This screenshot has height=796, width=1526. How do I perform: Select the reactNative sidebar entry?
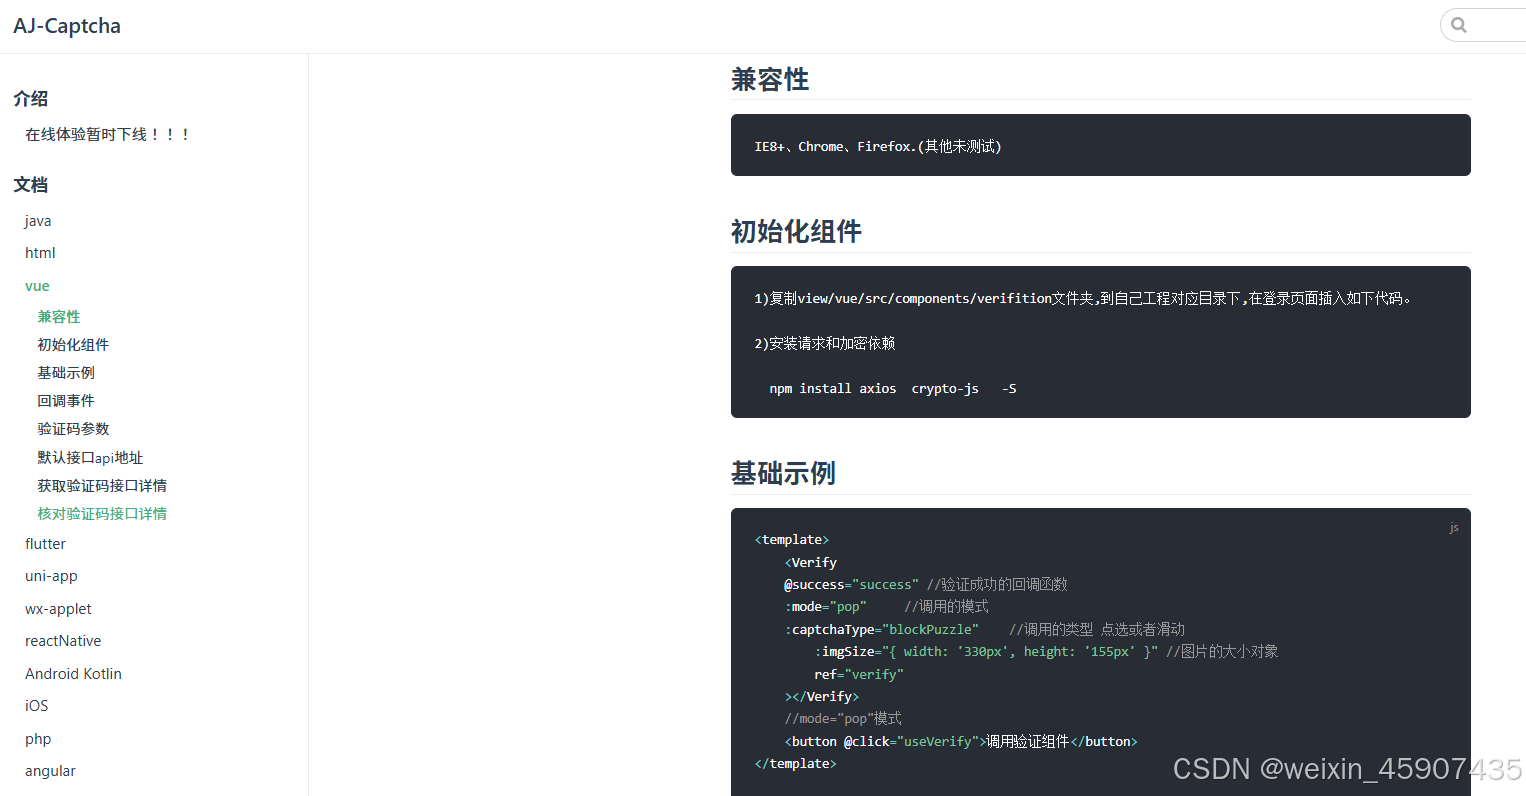click(x=63, y=640)
